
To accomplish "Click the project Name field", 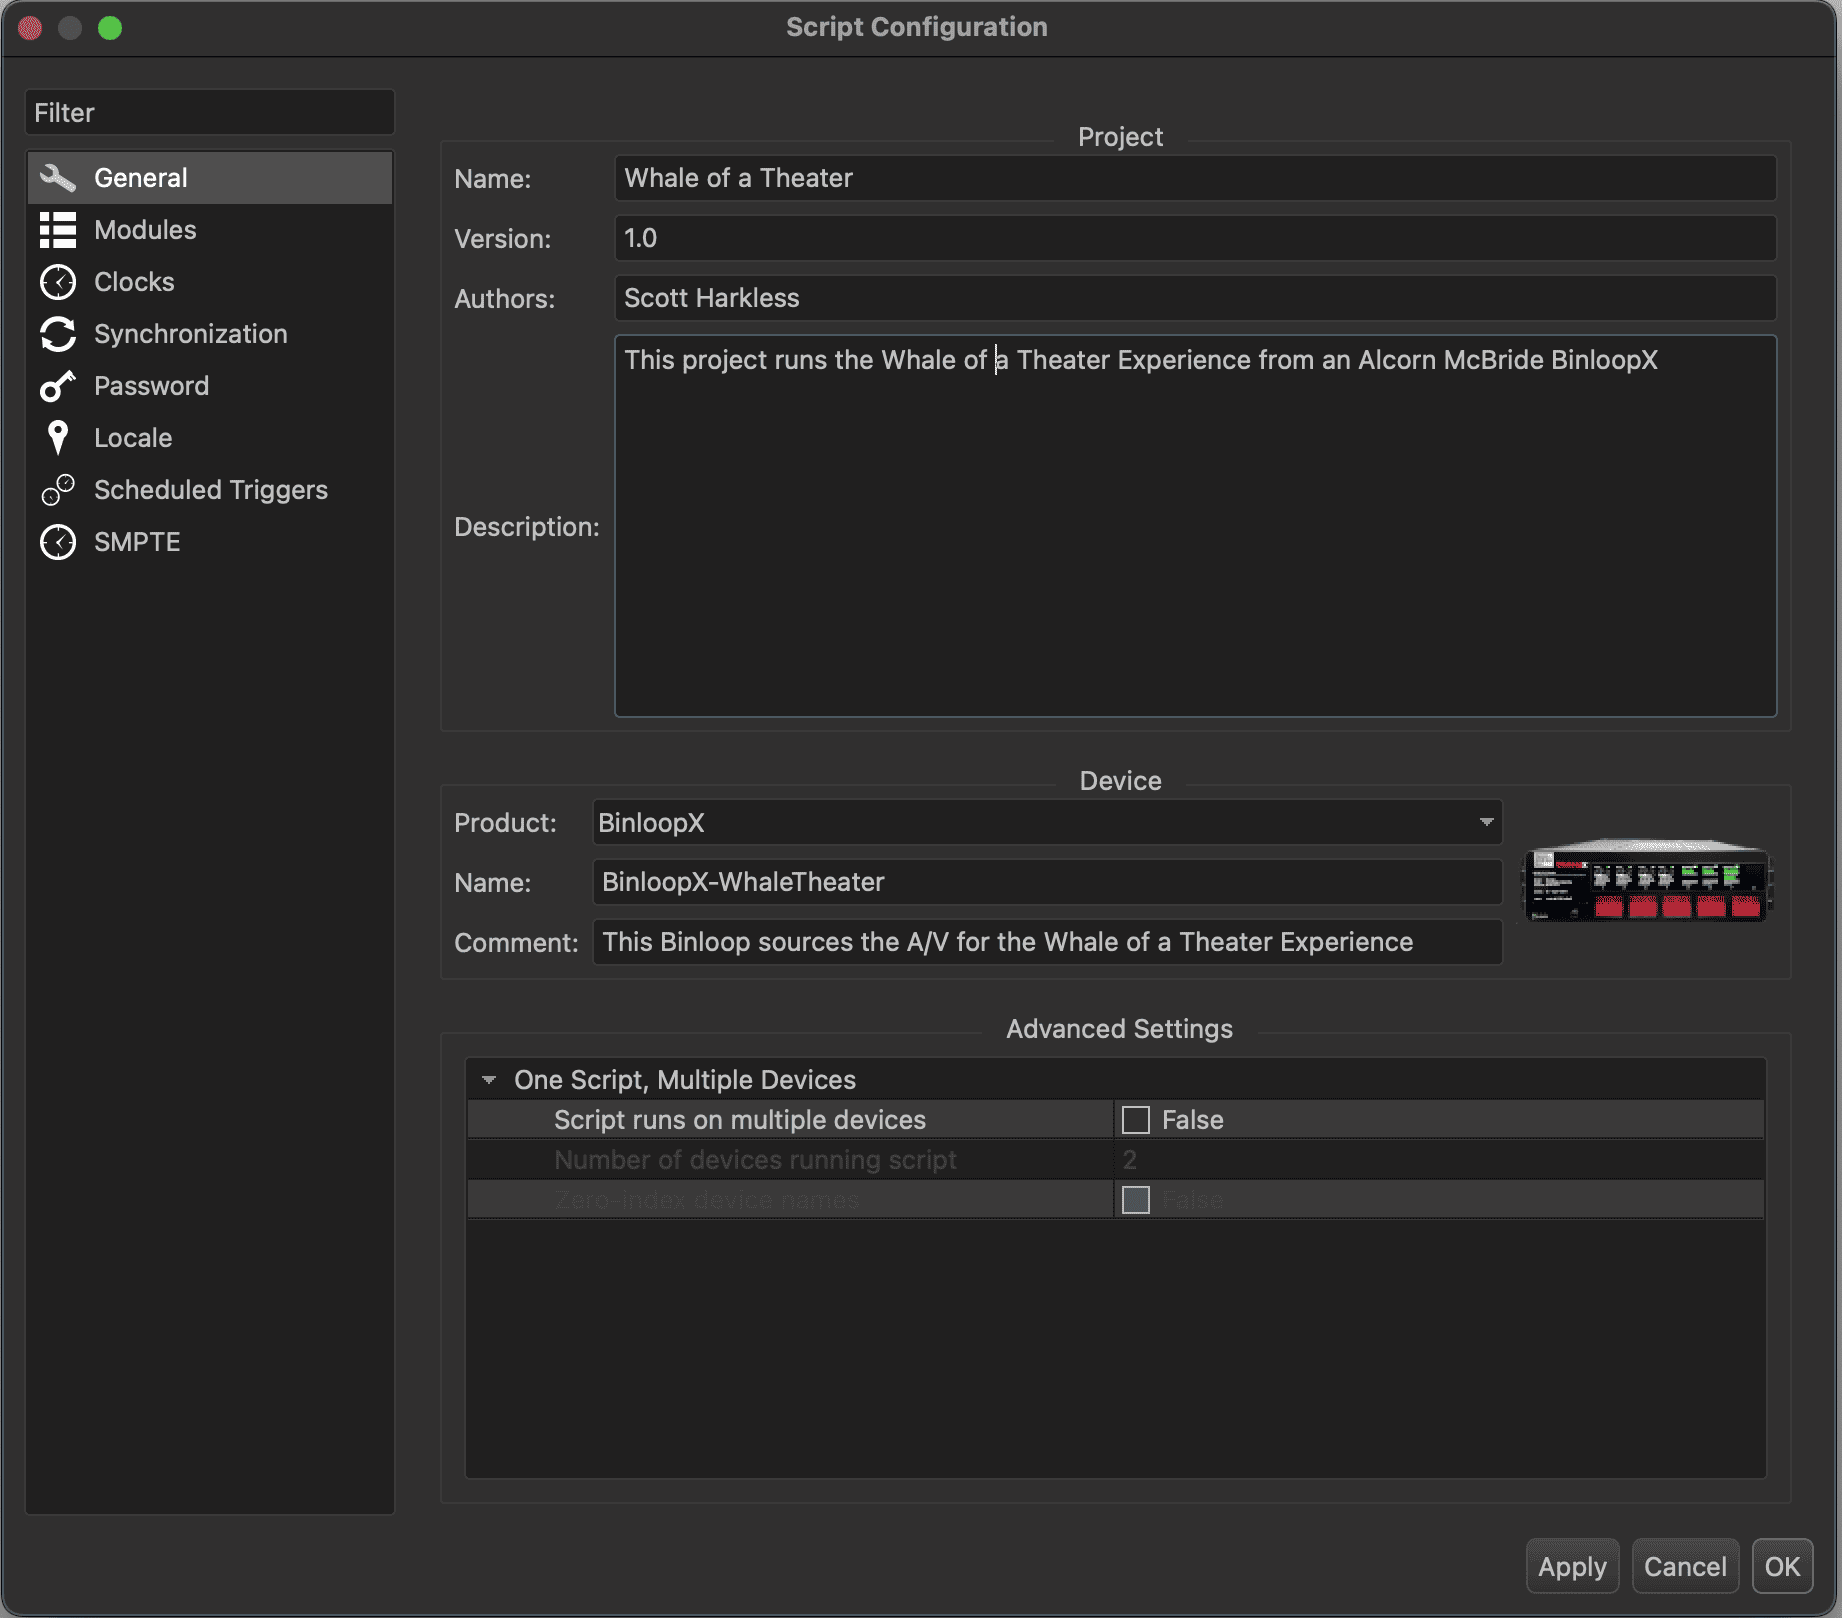I will point(1194,178).
